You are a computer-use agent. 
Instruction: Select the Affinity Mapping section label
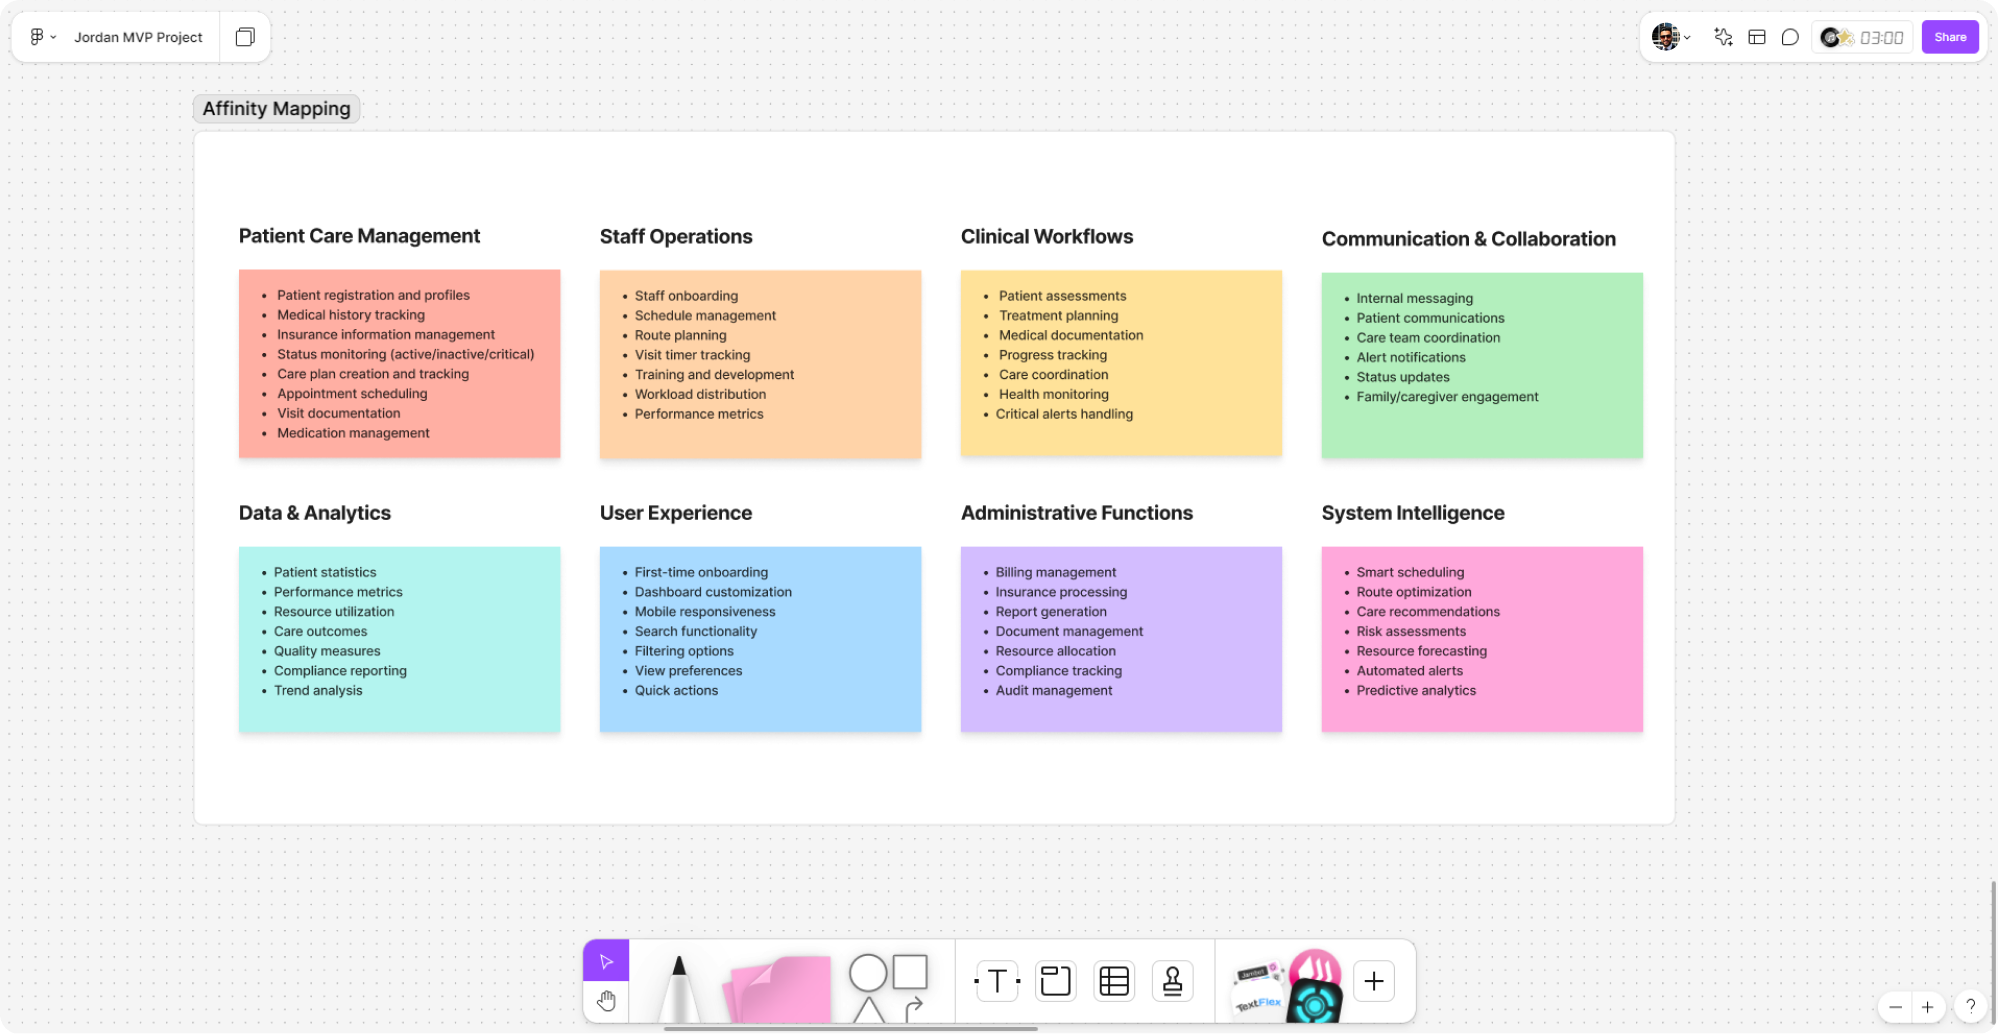tap(276, 108)
